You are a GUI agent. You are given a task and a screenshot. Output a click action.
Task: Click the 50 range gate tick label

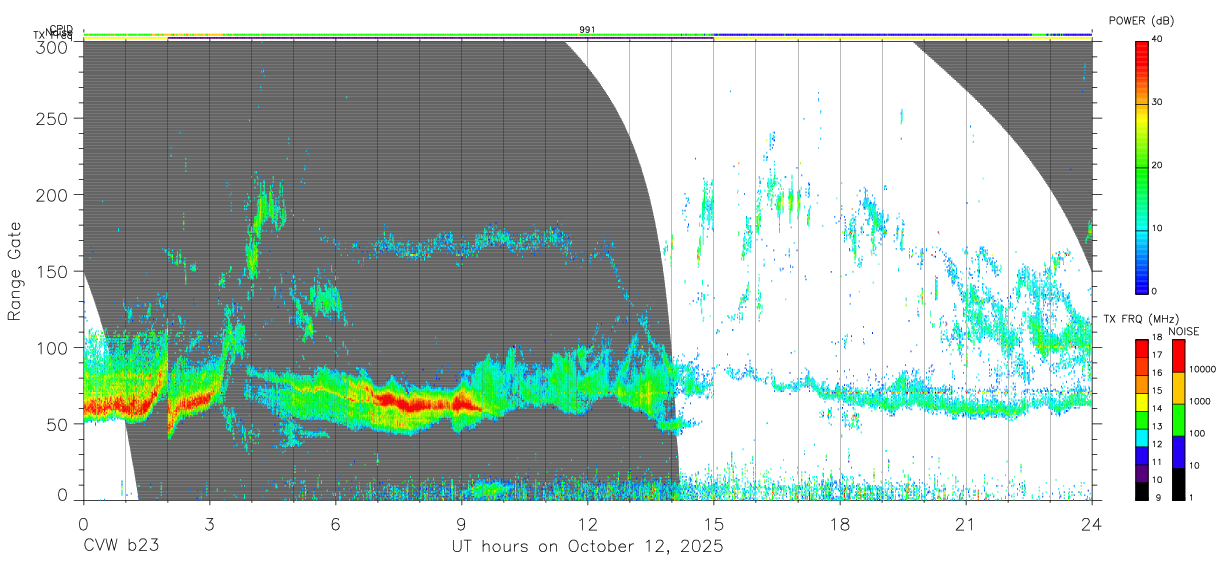(x=57, y=424)
